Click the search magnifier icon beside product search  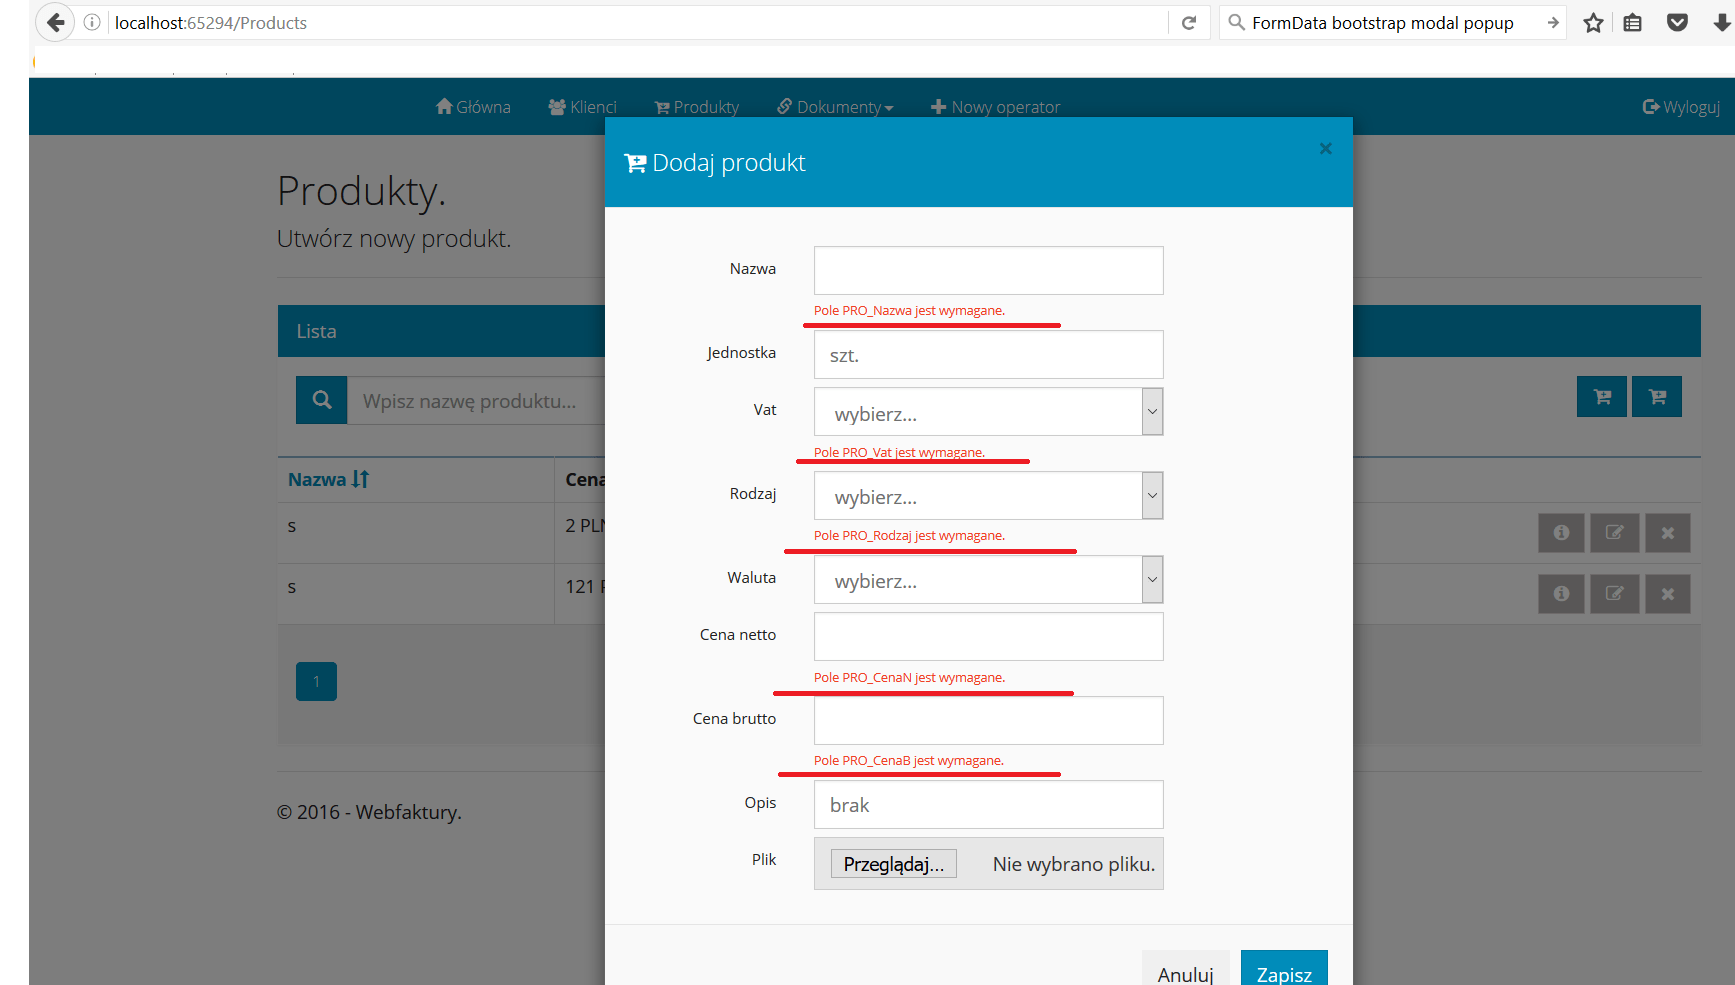tap(321, 399)
